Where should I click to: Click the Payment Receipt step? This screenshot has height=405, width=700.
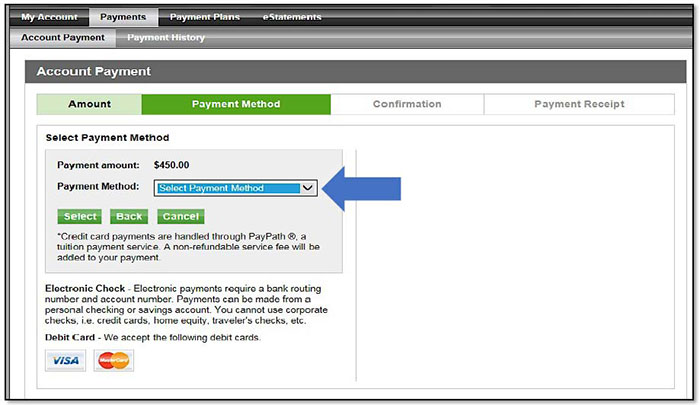point(579,104)
